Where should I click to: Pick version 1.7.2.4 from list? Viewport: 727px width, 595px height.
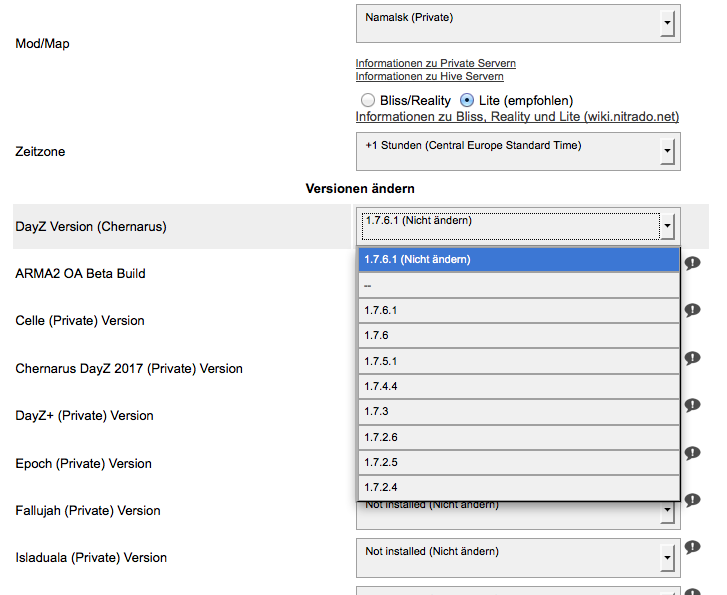pos(519,487)
